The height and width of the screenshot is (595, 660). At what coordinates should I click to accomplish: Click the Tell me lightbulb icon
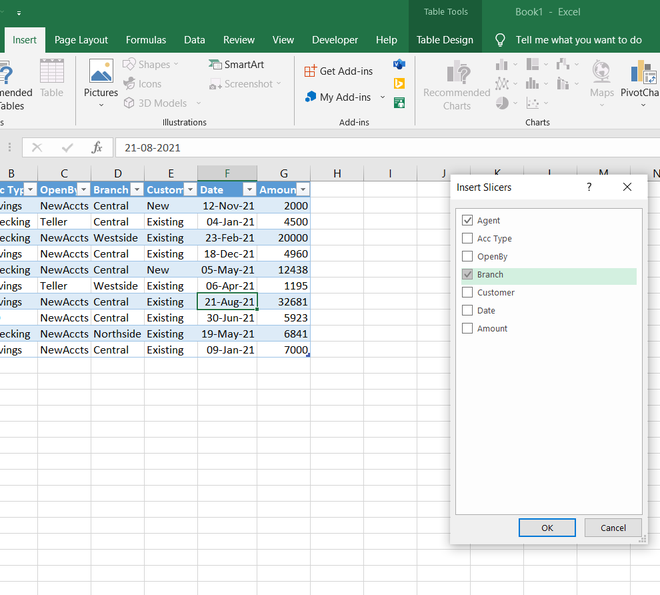point(500,40)
